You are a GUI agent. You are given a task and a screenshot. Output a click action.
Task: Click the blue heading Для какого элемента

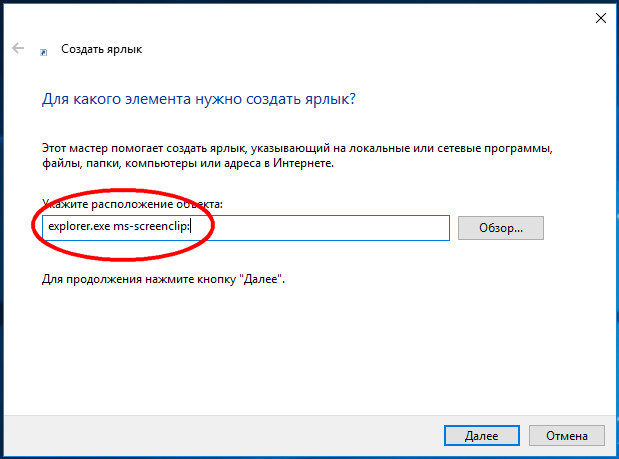tap(199, 99)
